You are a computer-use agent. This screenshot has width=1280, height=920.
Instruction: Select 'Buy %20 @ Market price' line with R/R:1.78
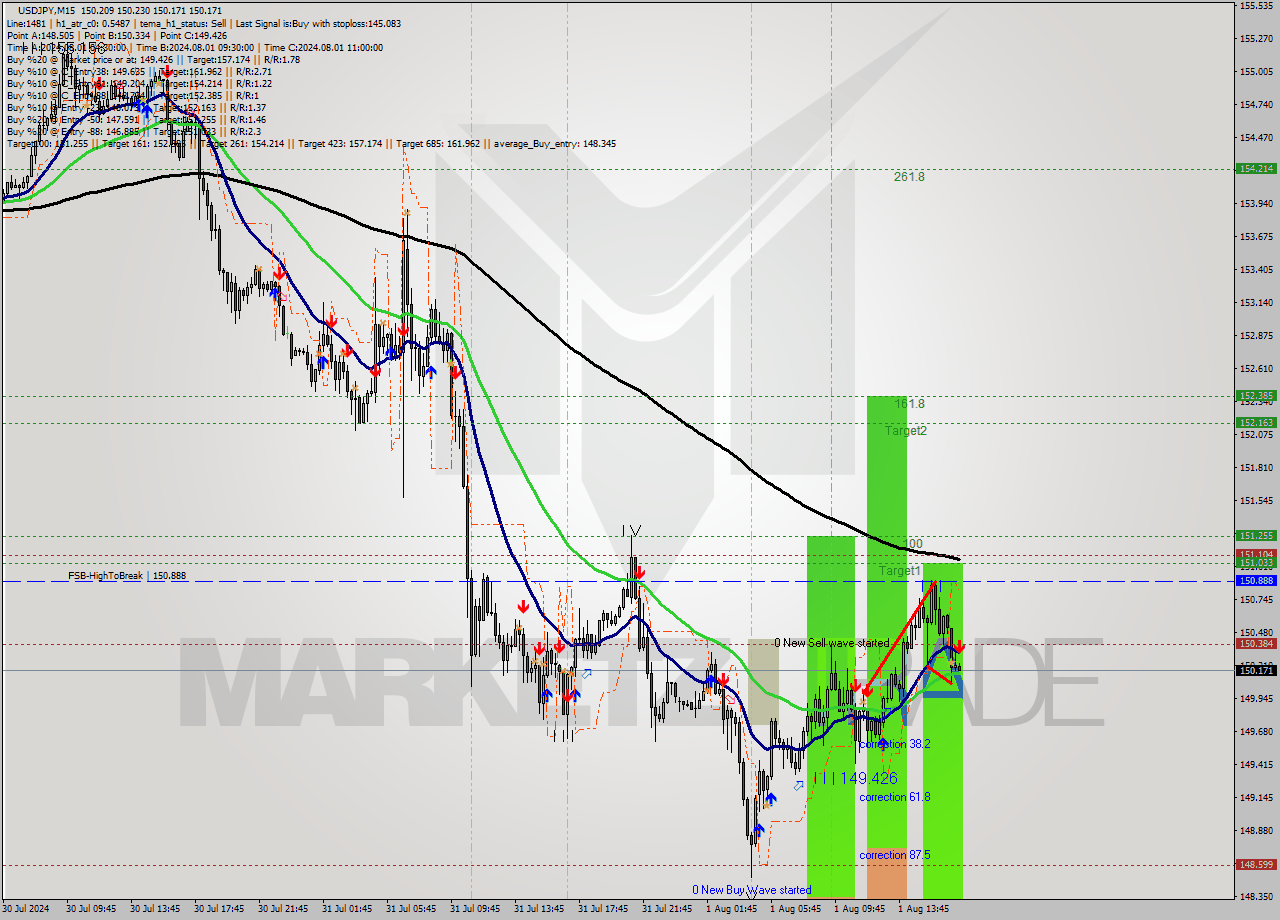click(153, 59)
